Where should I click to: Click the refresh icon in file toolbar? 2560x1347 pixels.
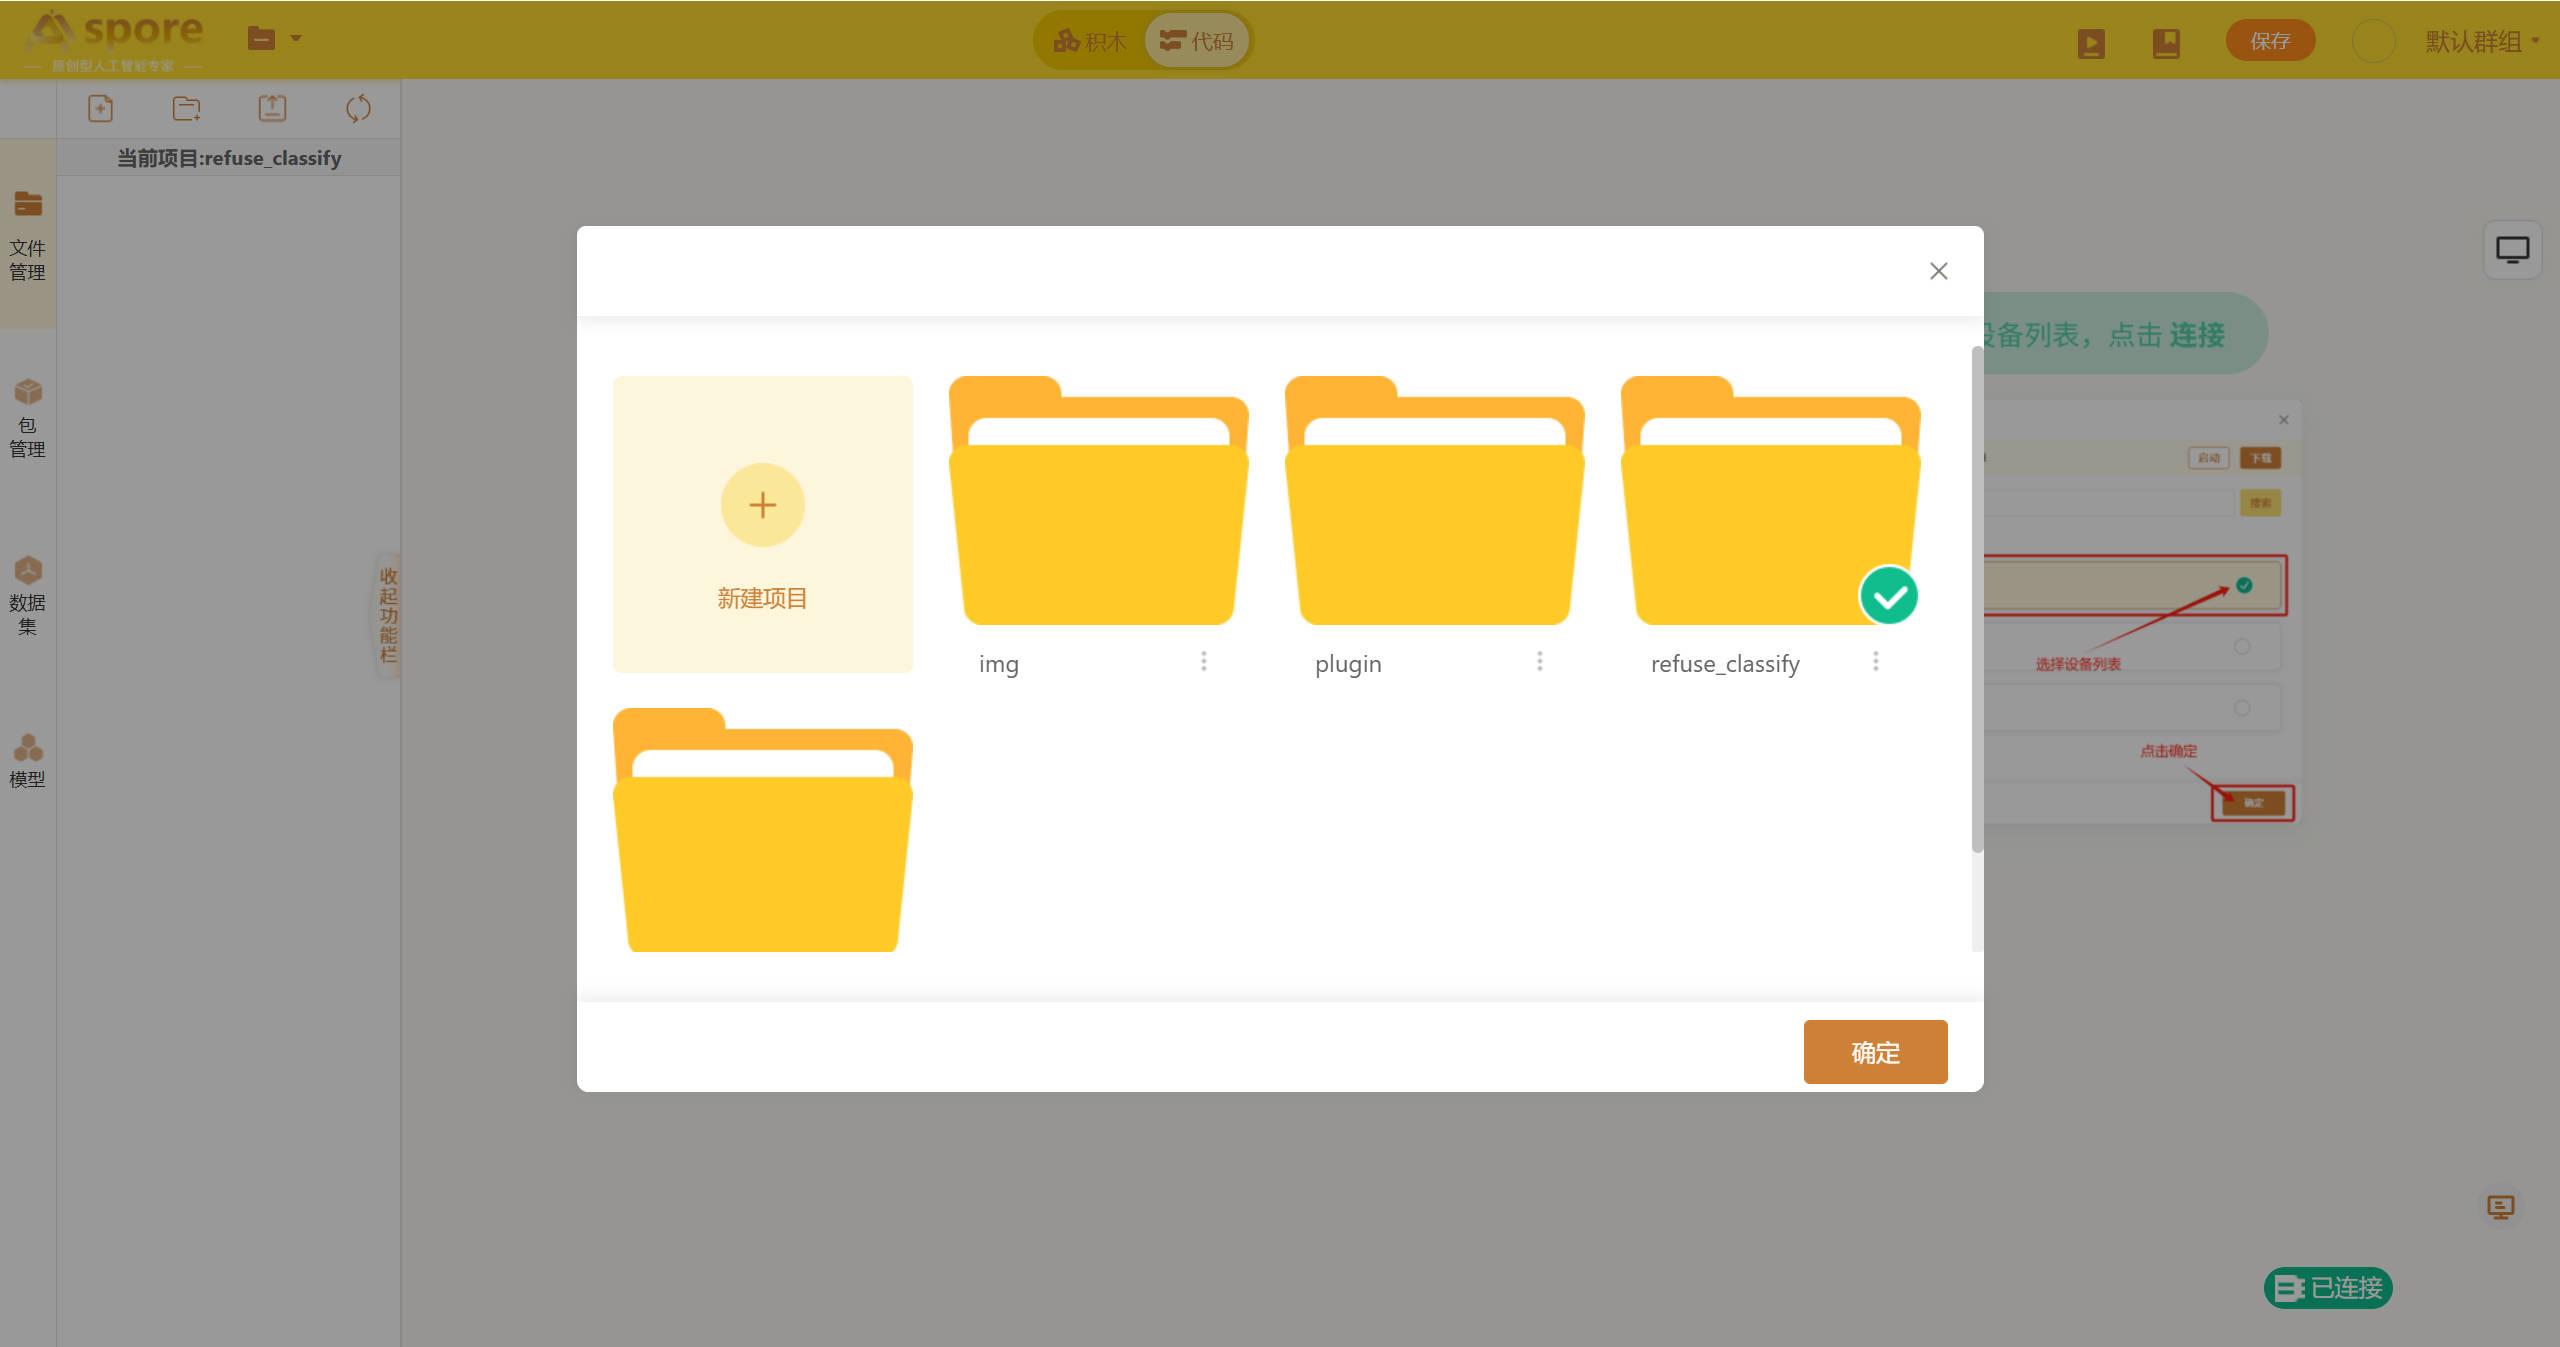click(358, 108)
